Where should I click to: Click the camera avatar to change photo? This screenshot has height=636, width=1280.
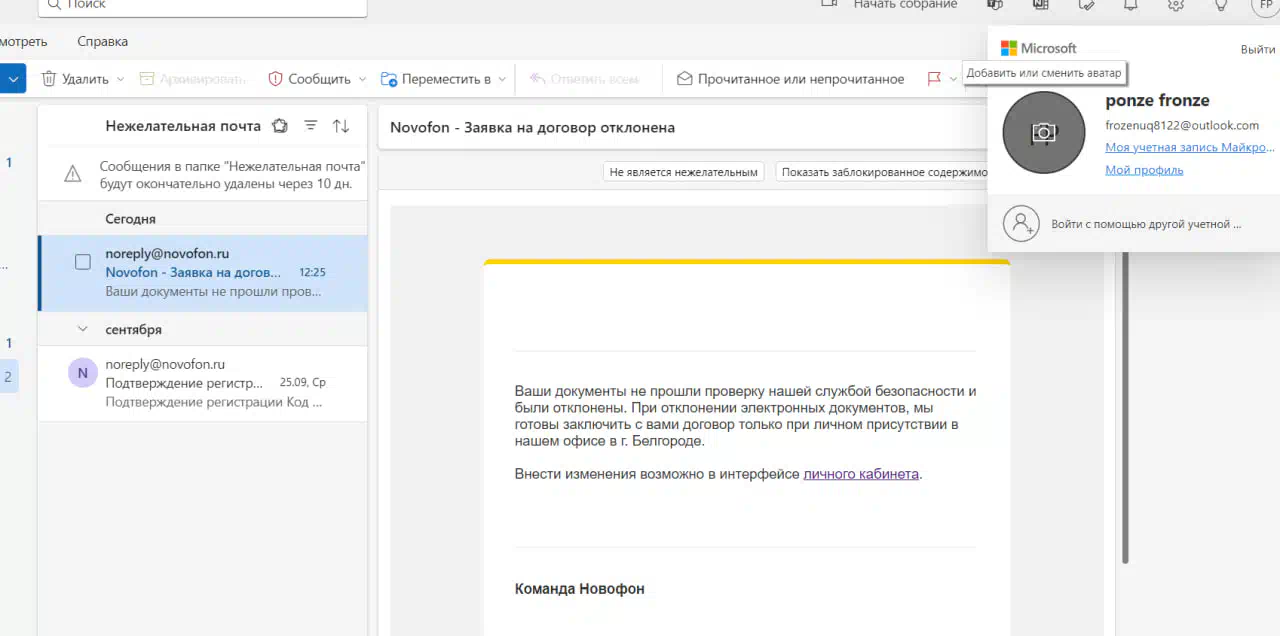1044,132
